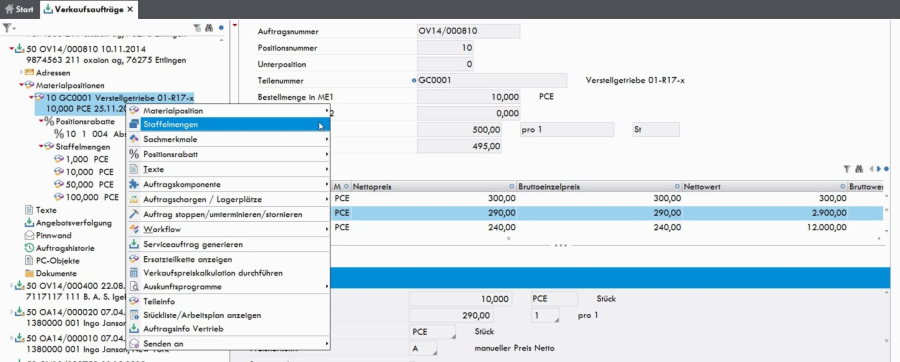The width and height of the screenshot is (900, 362).
Task: Open Positionsrabatt context menu entry
Action: coord(228,154)
